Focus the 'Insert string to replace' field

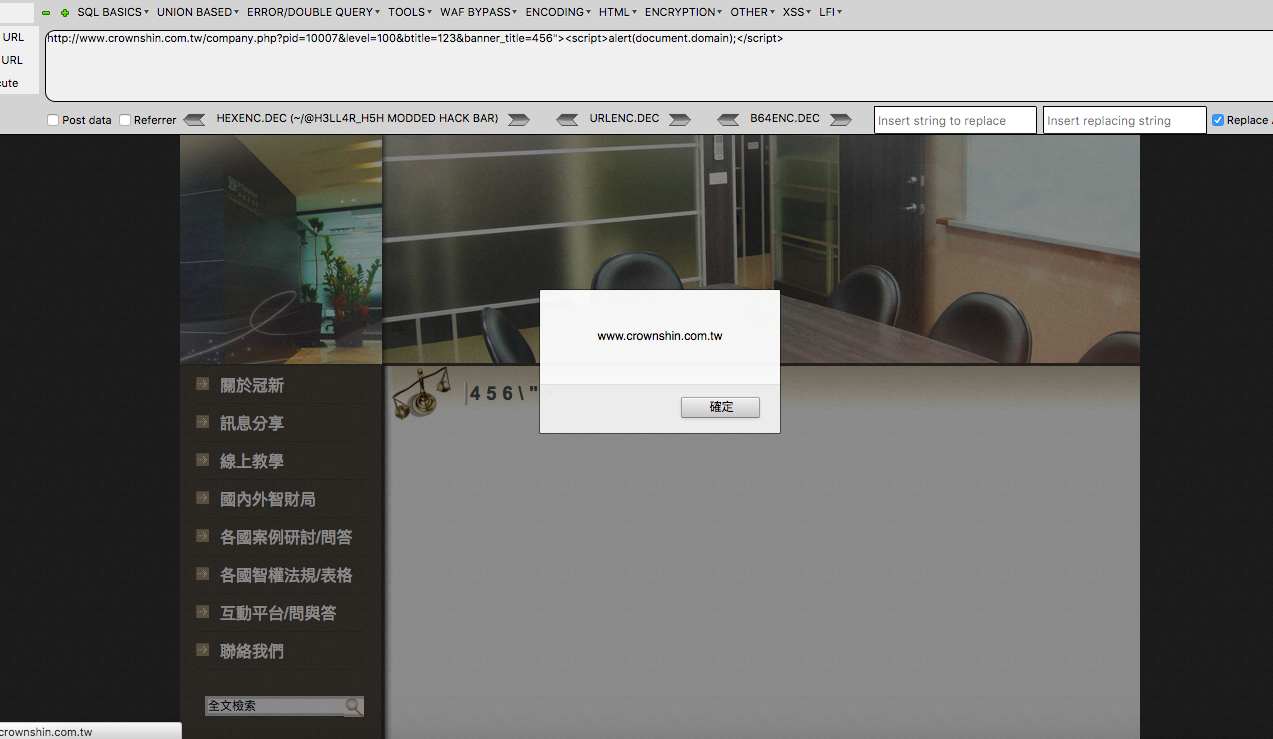pyautogui.click(x=955, y=121)
